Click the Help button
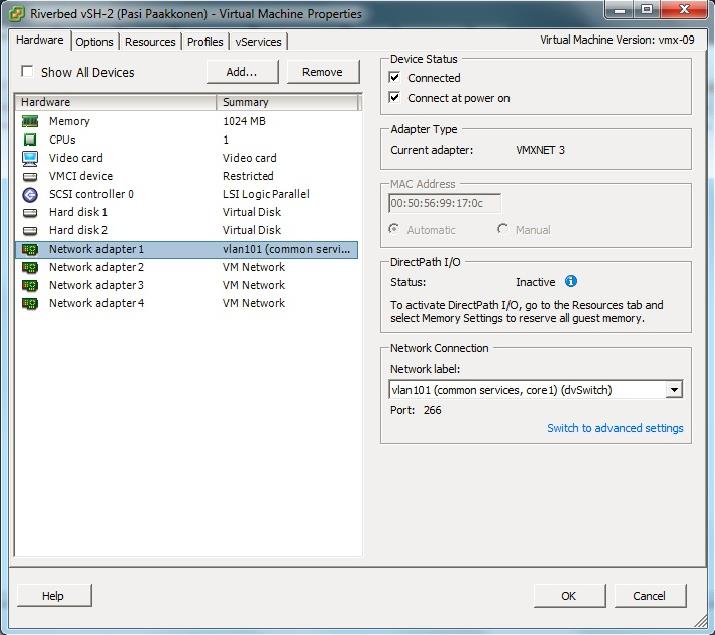Viewport: 715px width, 635px height. pyautogui.click(x=53, y=596)
